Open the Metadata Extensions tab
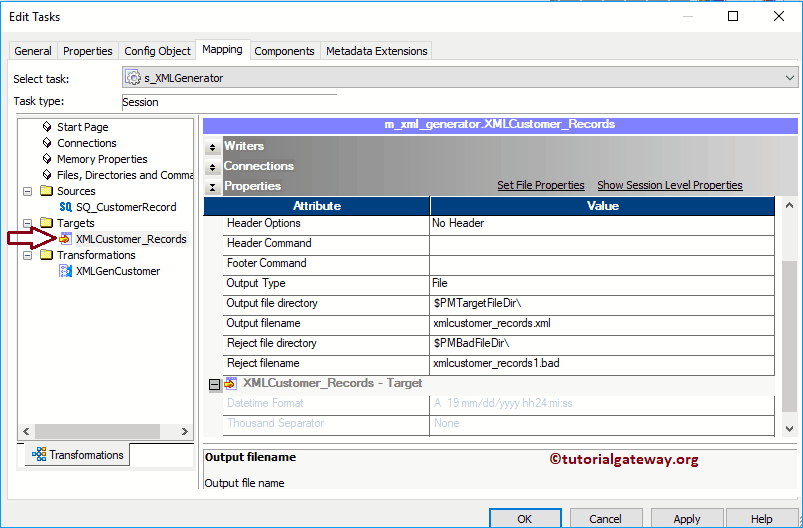The height and width of the screenshot is (528, 803). click(376, 51)
